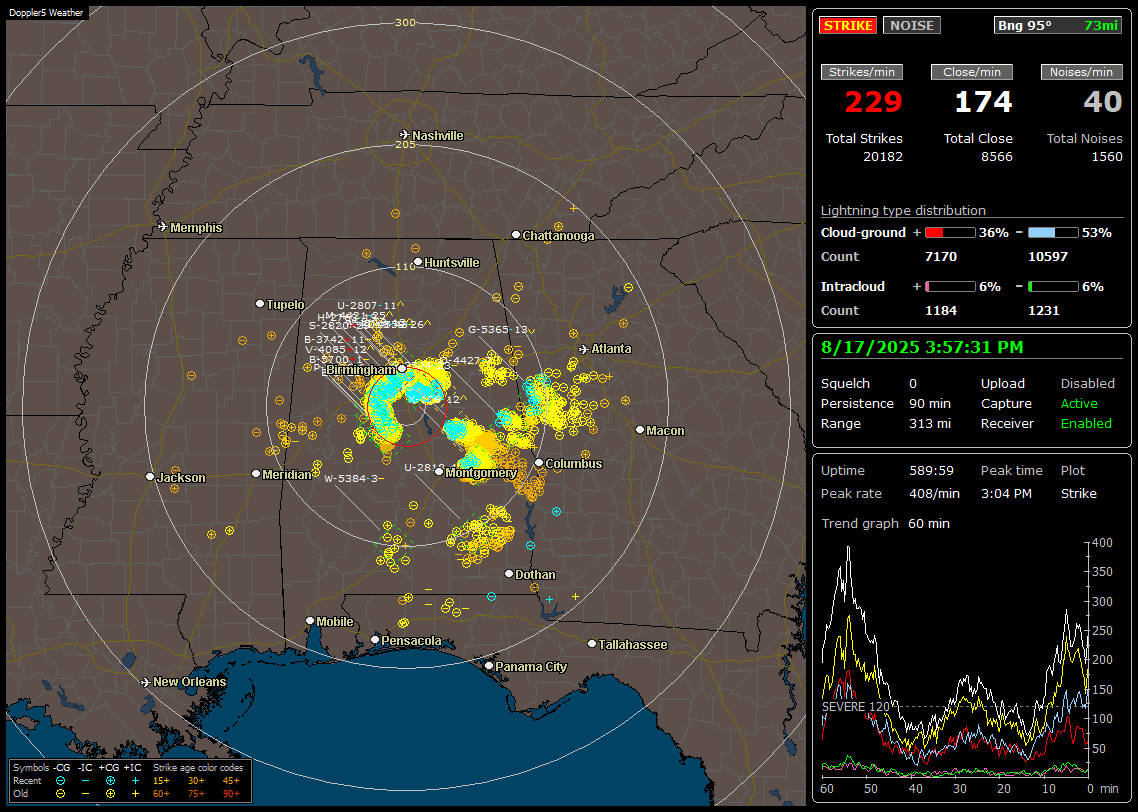
Task: Click the negative cloud-ground 53% blue bar
Action: pos(1053,232)
